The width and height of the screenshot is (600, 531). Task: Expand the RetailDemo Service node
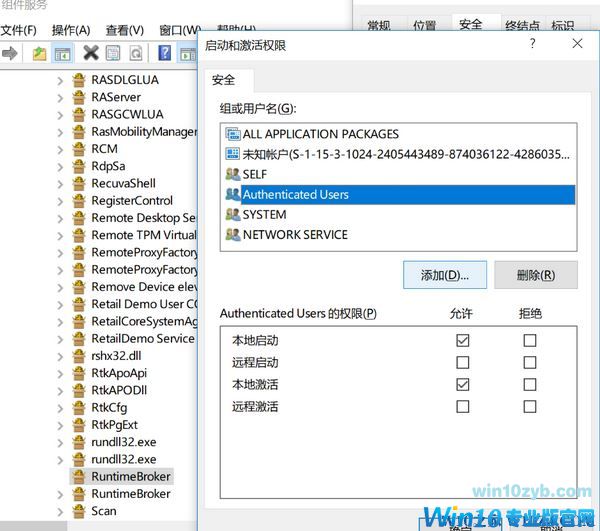click(x=60, y=340)
